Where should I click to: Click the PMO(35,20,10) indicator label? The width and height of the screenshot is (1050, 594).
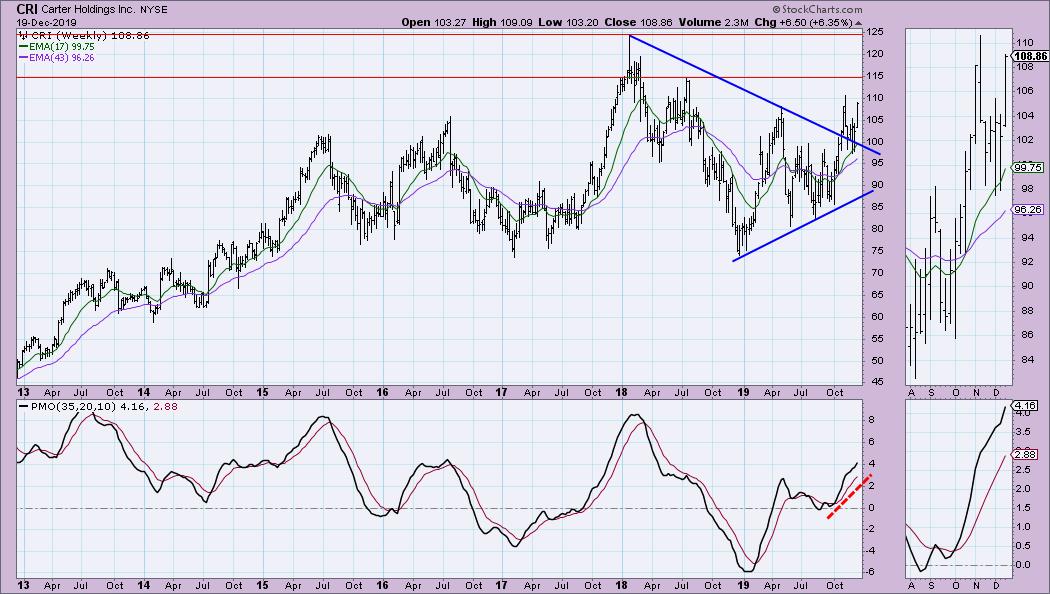(73, 406)
